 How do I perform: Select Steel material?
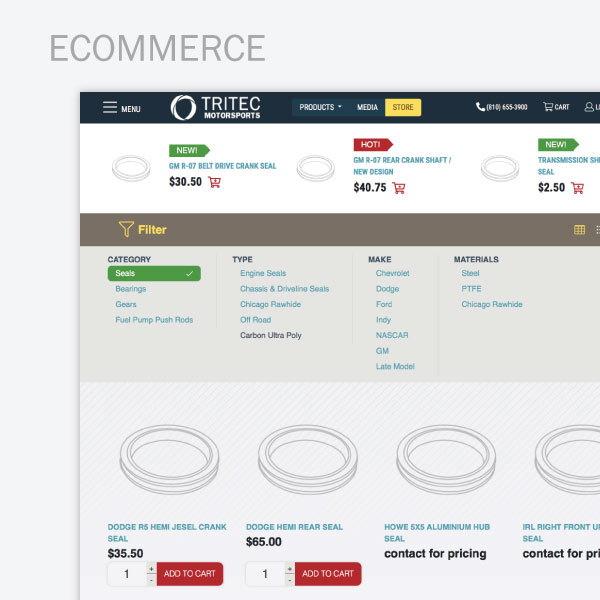pyautogui.click(x=470, y=273)
